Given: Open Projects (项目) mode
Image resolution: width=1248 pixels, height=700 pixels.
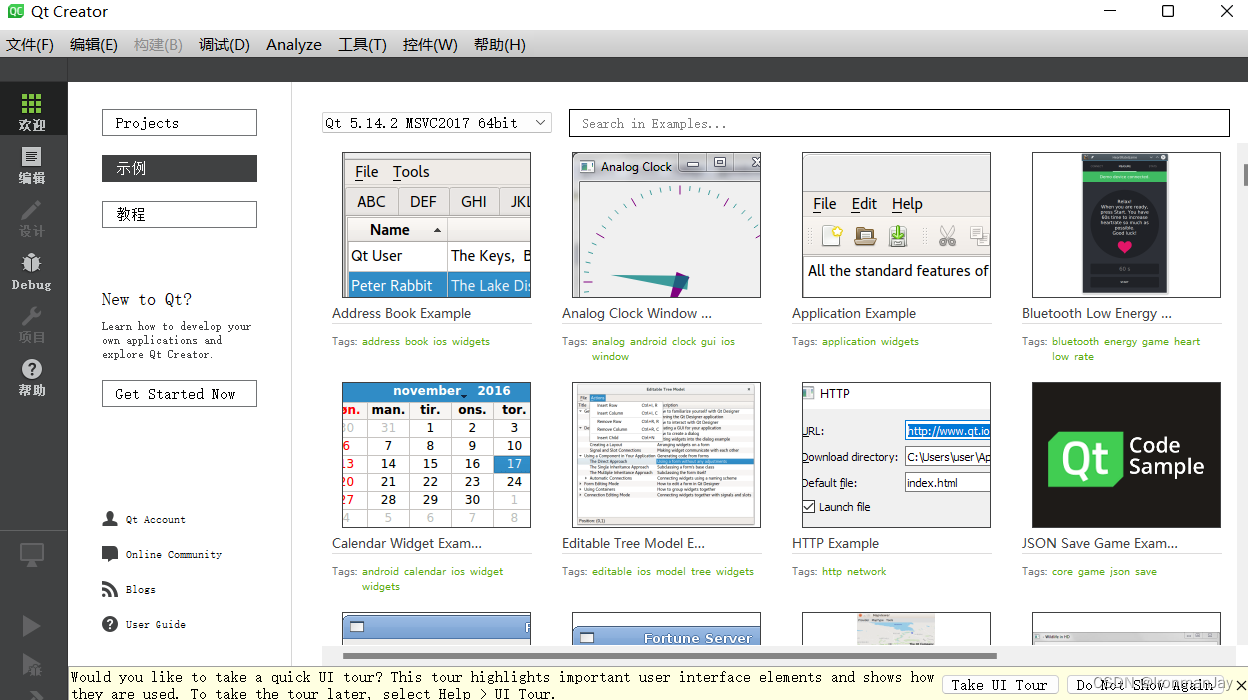Looking at the screenshot, I should coord(32,324).
